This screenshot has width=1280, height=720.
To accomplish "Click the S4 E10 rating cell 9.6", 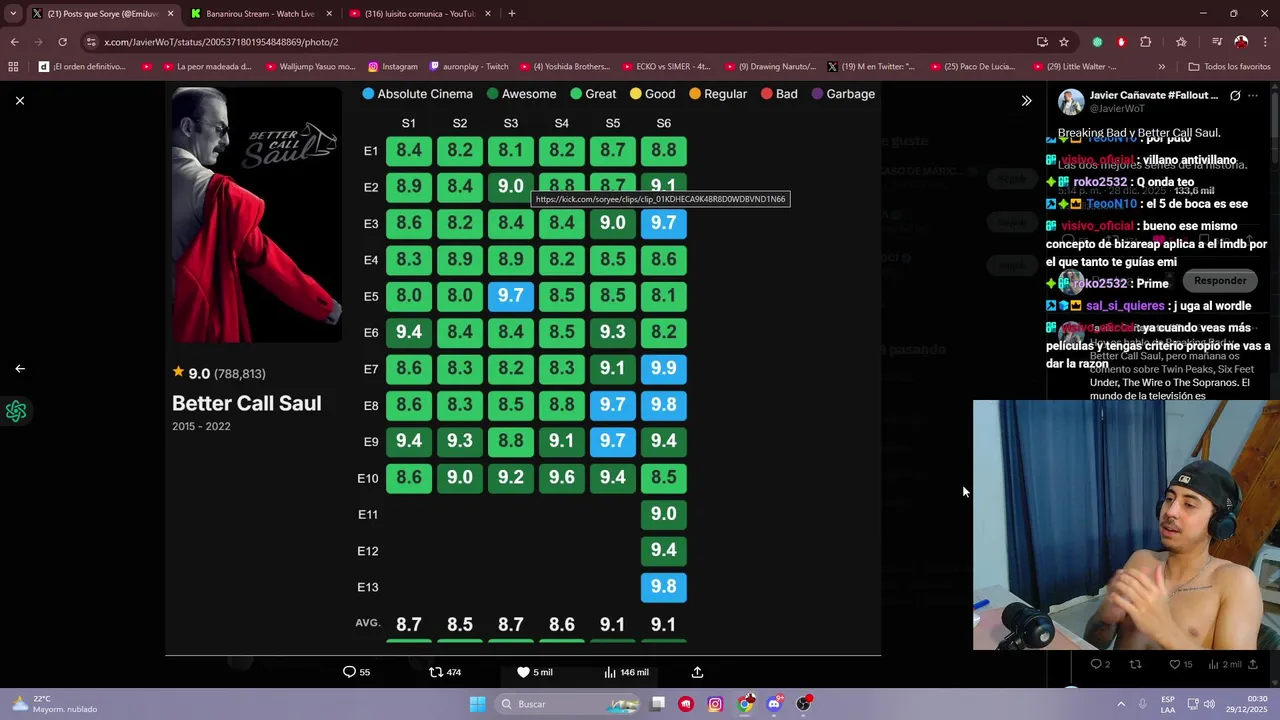I will point(562,477).
